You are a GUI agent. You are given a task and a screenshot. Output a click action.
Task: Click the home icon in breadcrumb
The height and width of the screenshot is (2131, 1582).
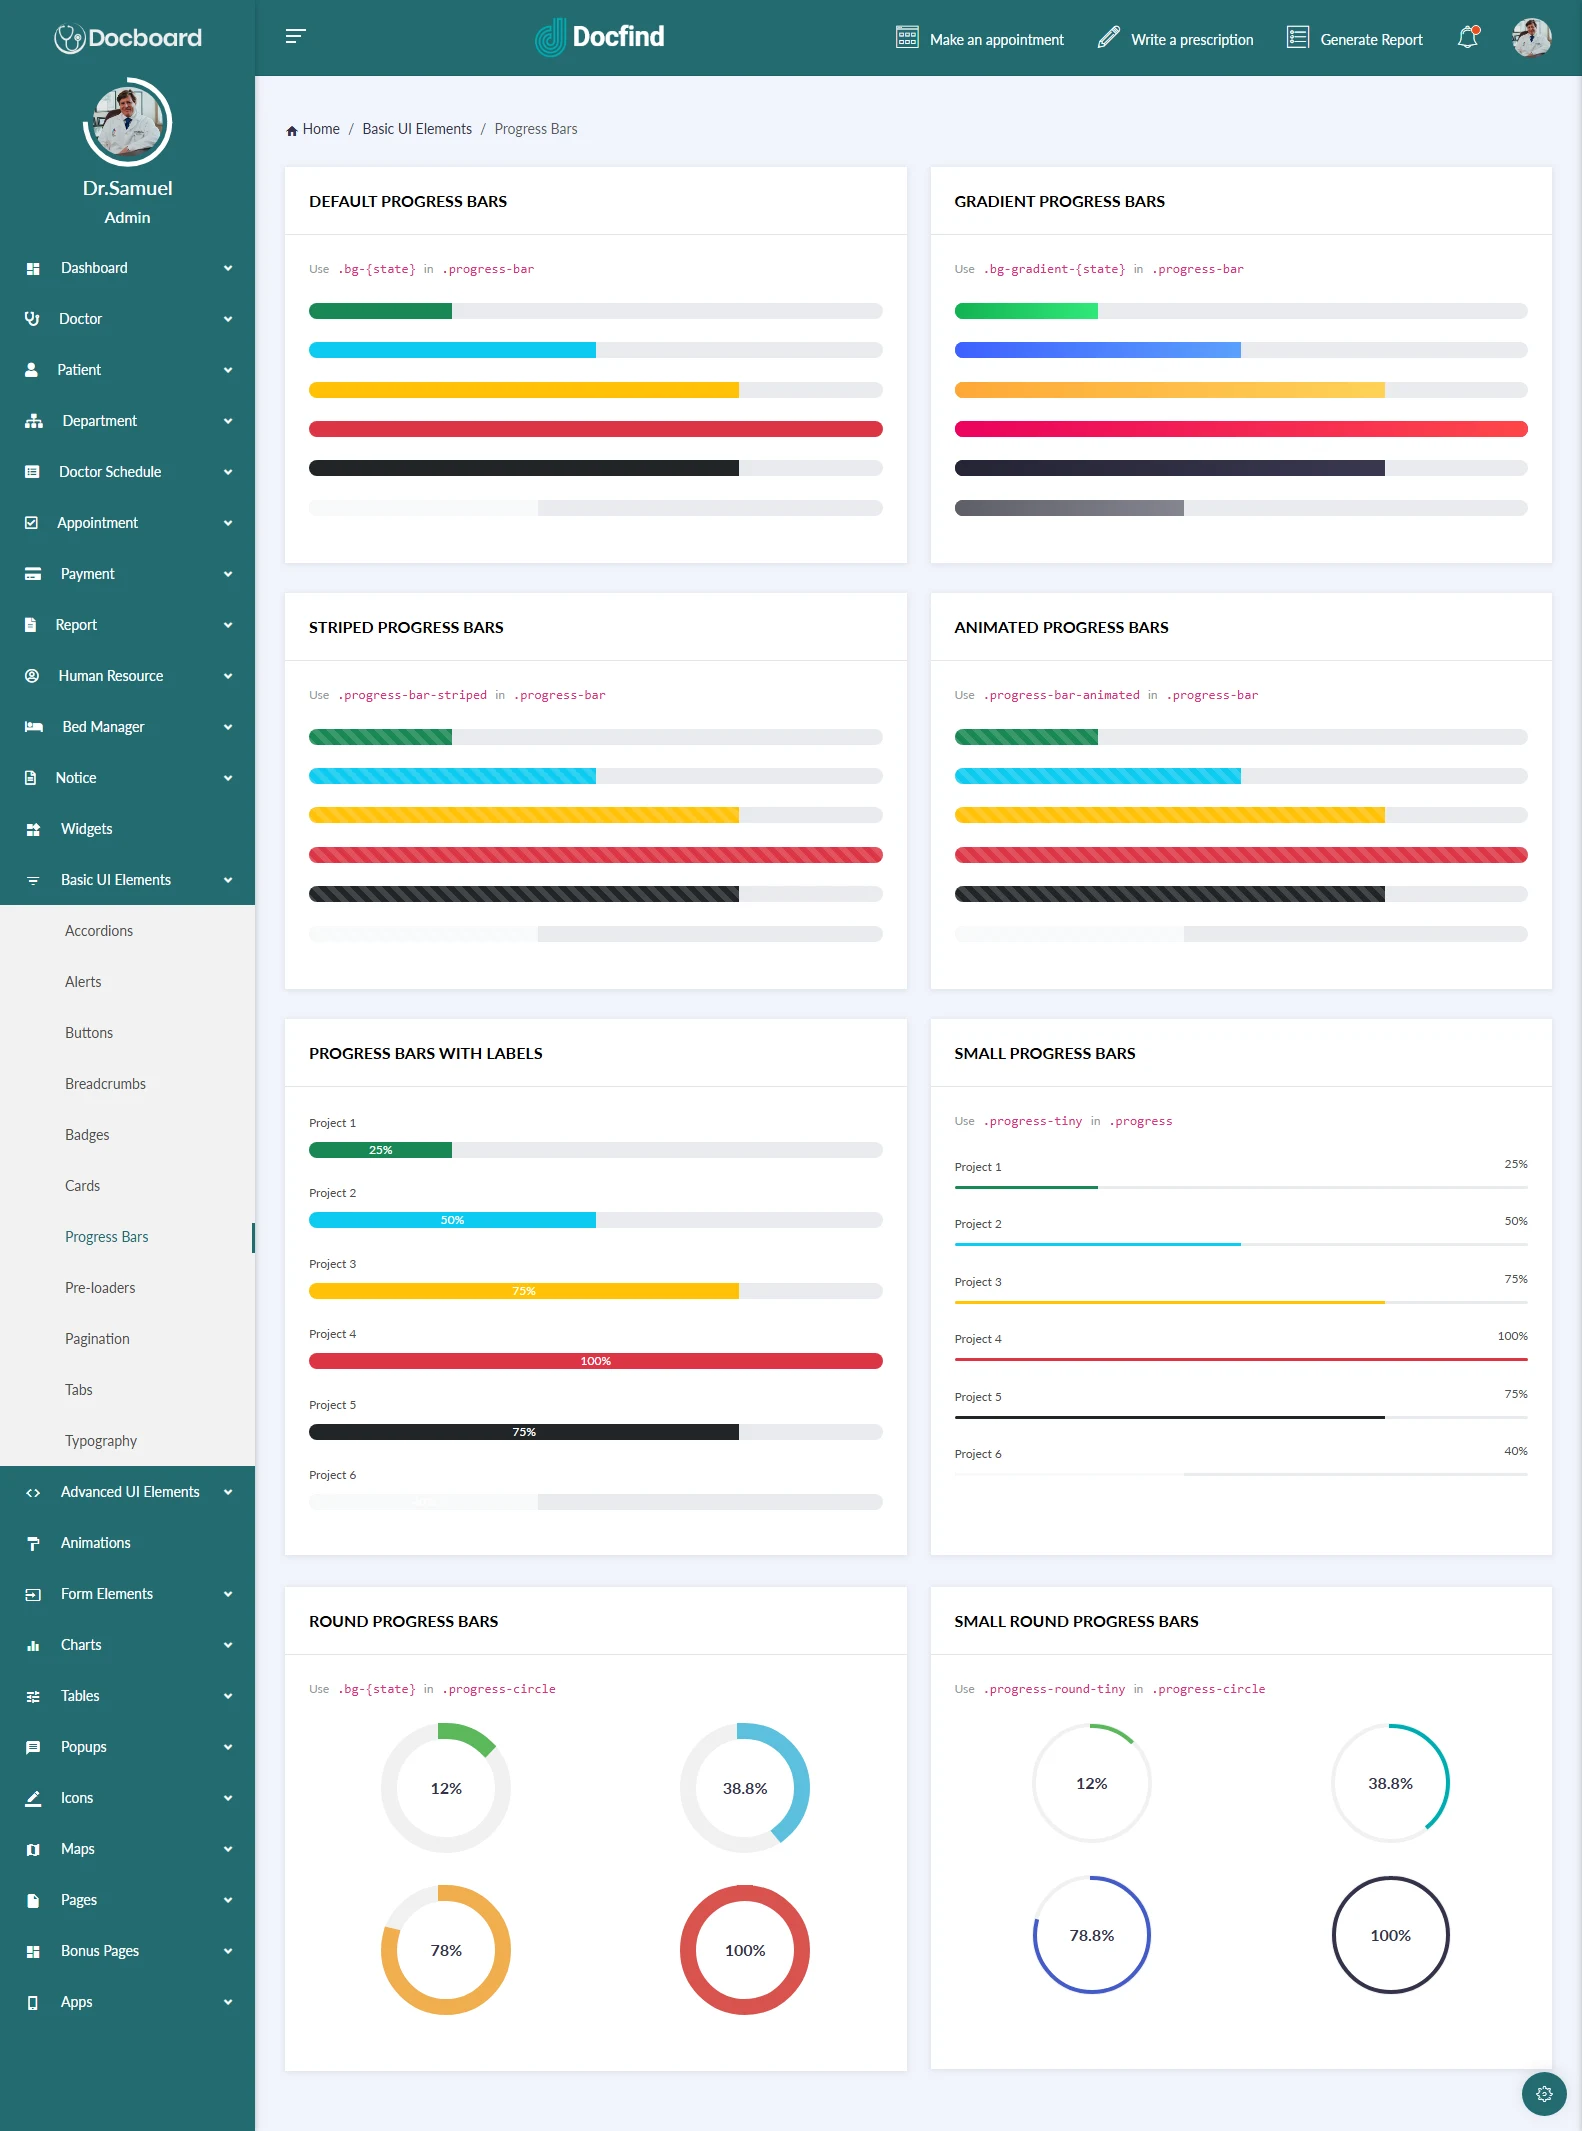pos(292,130)
